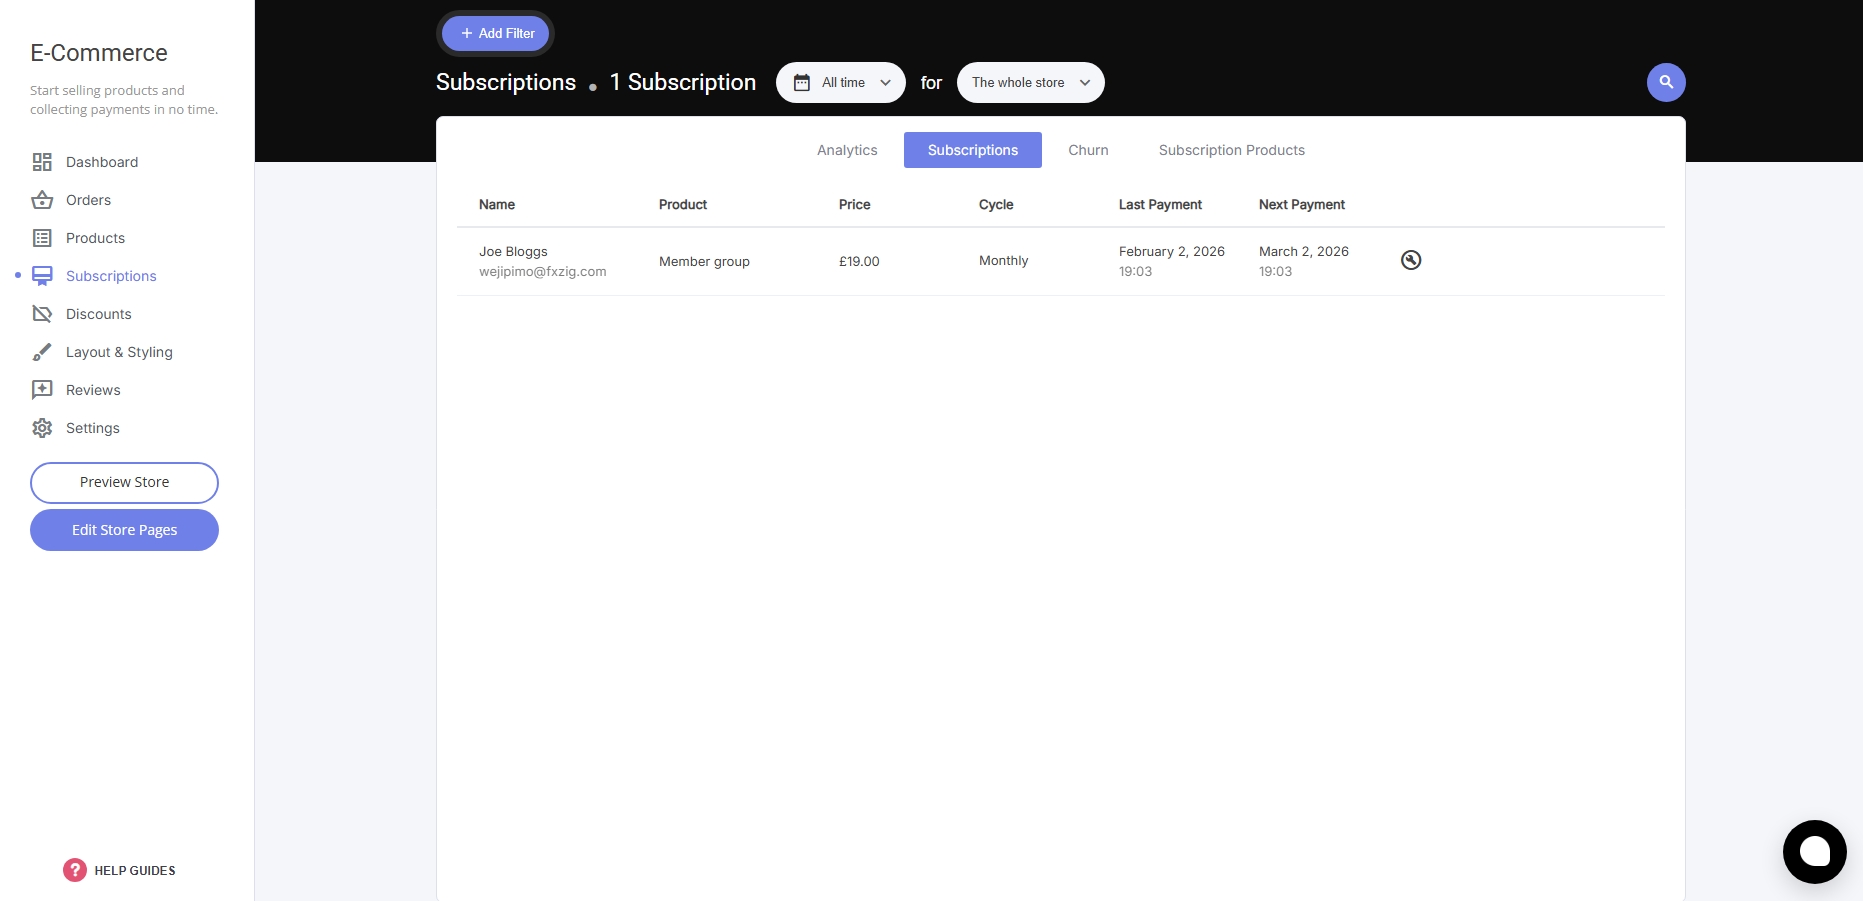This screenshot has height=901, width=1863.
Task: Switch to the Churn tab
Action: 1088,150
